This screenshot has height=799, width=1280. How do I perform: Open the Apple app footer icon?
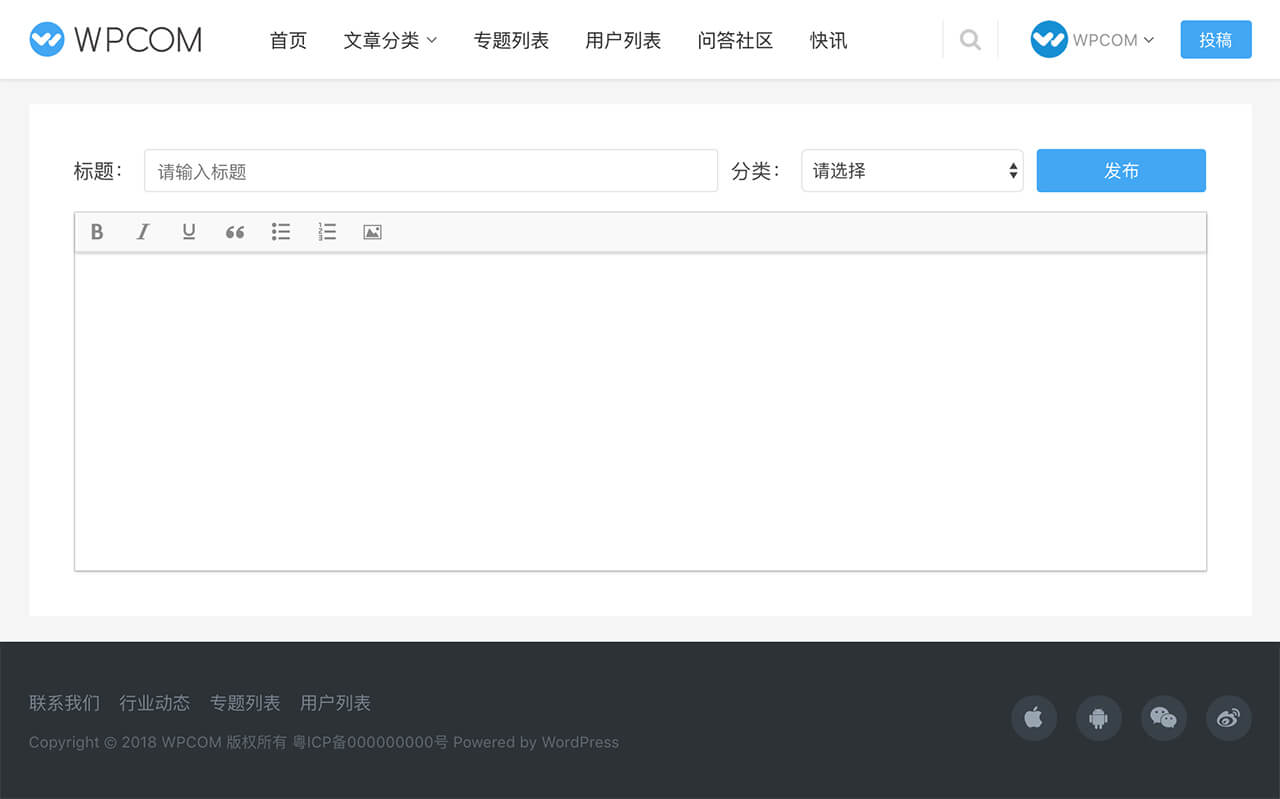point(1034,718)
